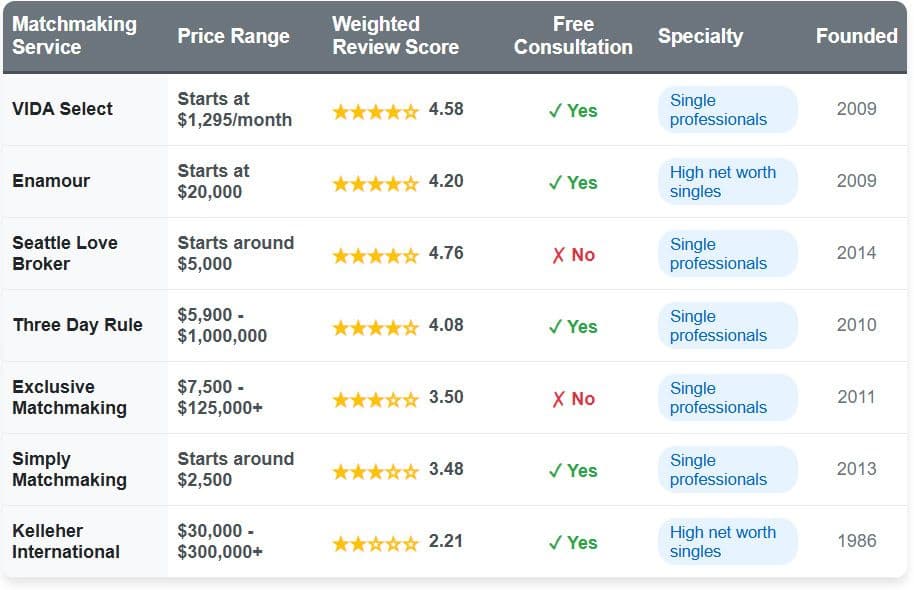Click the red No mark for Seattle Love Broker
Viewport: 914px width, 590px height.
pyautogui.click(x=573, y=255)
